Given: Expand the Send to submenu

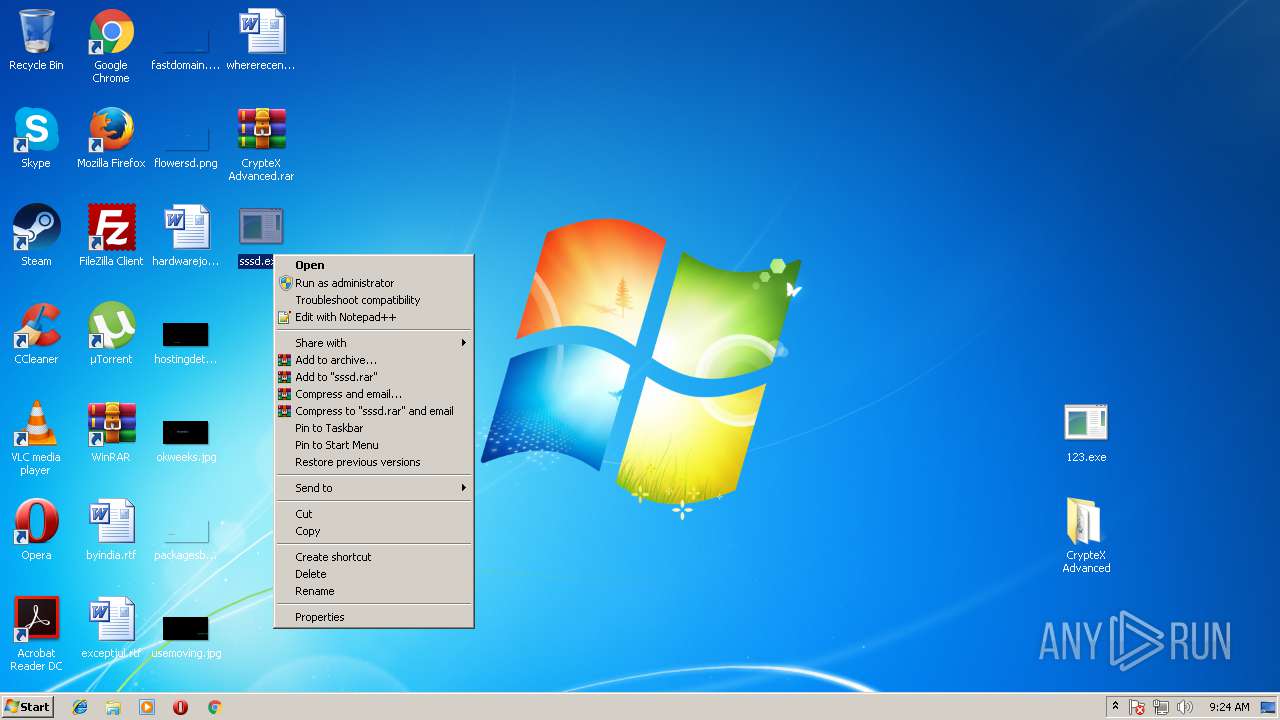Looking at the screenshot, I should point(374,488).
